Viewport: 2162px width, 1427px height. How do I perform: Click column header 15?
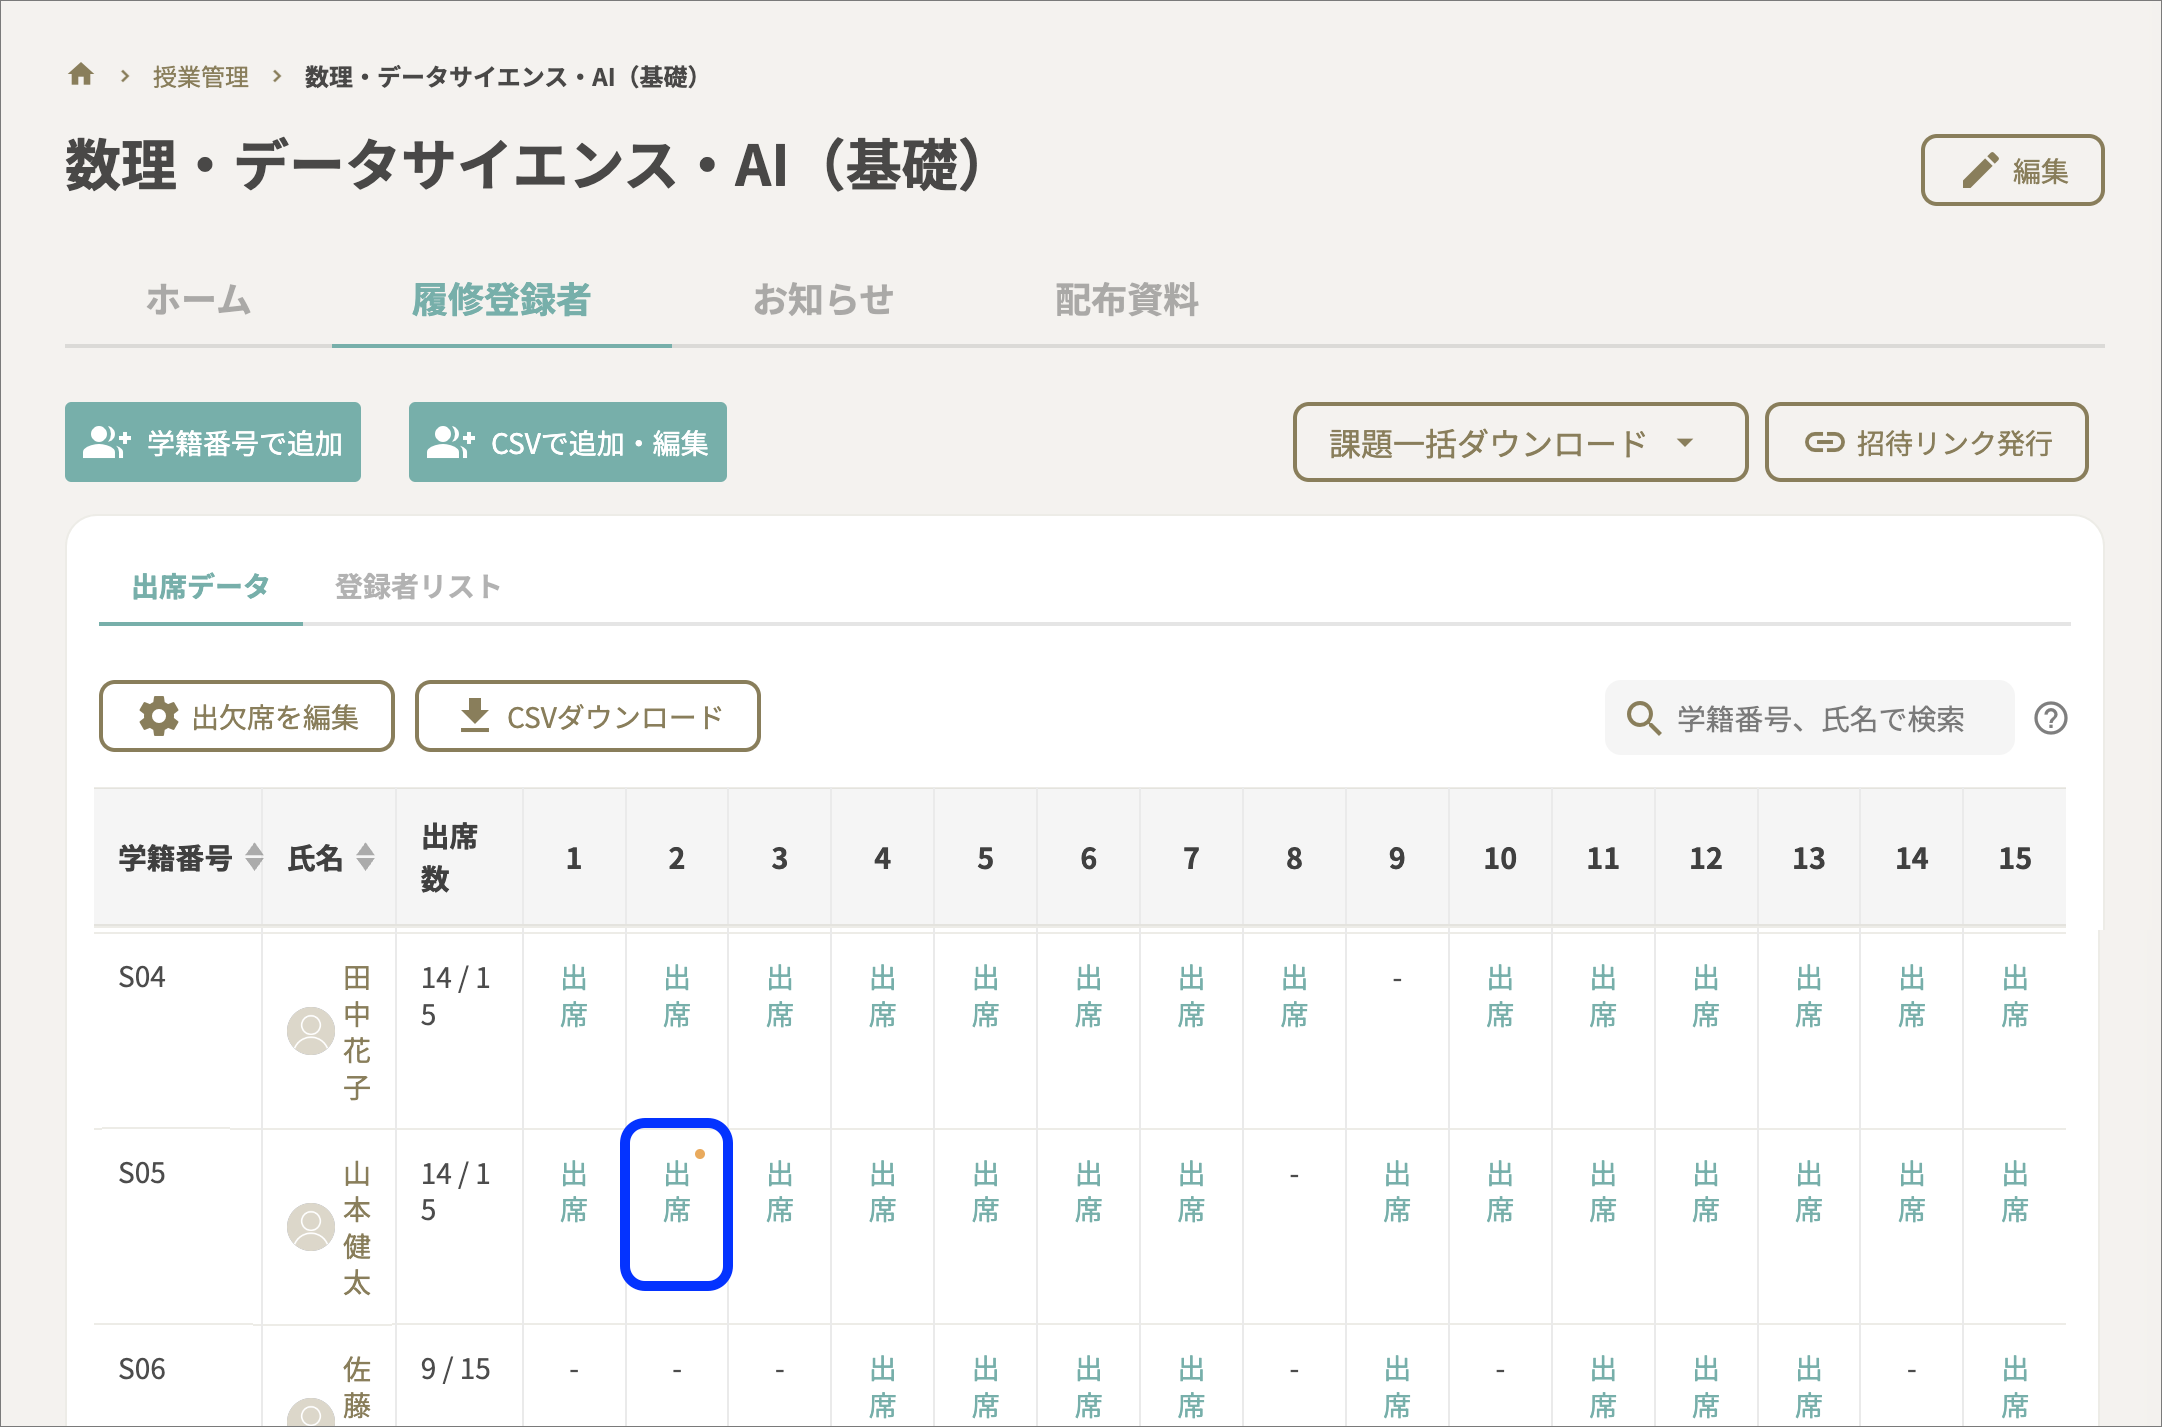[x=2015, y=858]
